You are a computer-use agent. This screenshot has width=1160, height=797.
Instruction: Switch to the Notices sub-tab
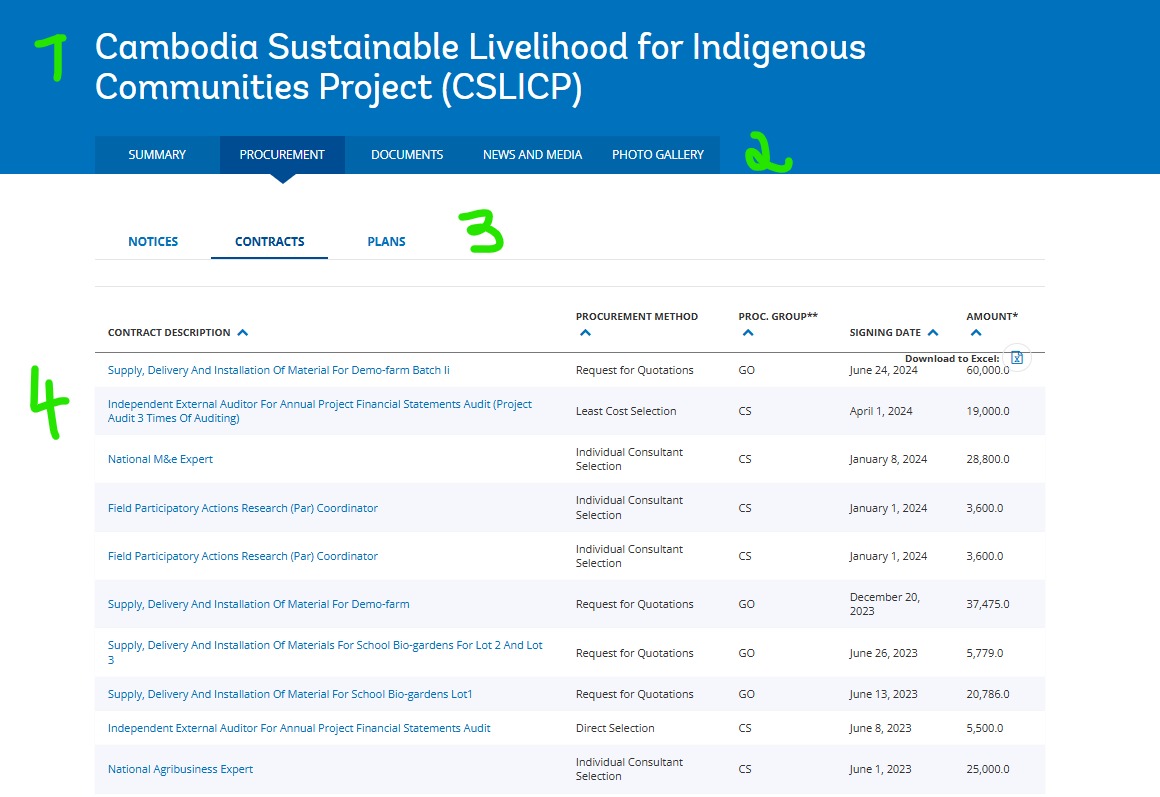(153, 242)
